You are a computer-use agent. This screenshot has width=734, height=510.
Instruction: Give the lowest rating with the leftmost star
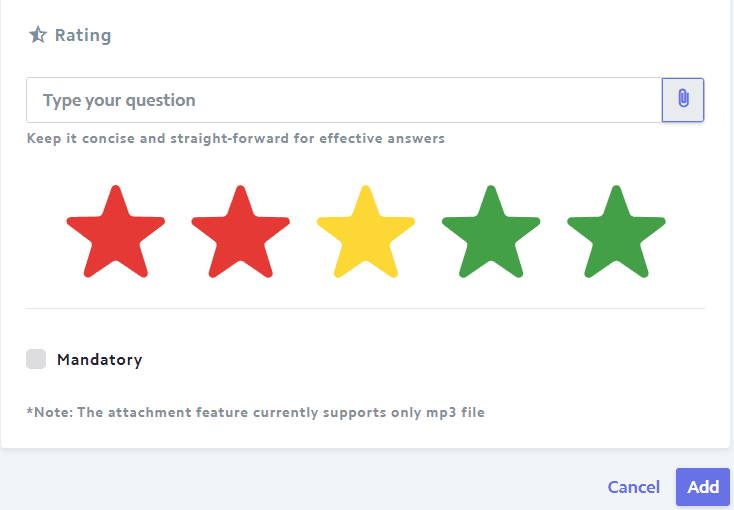(116, 231)
